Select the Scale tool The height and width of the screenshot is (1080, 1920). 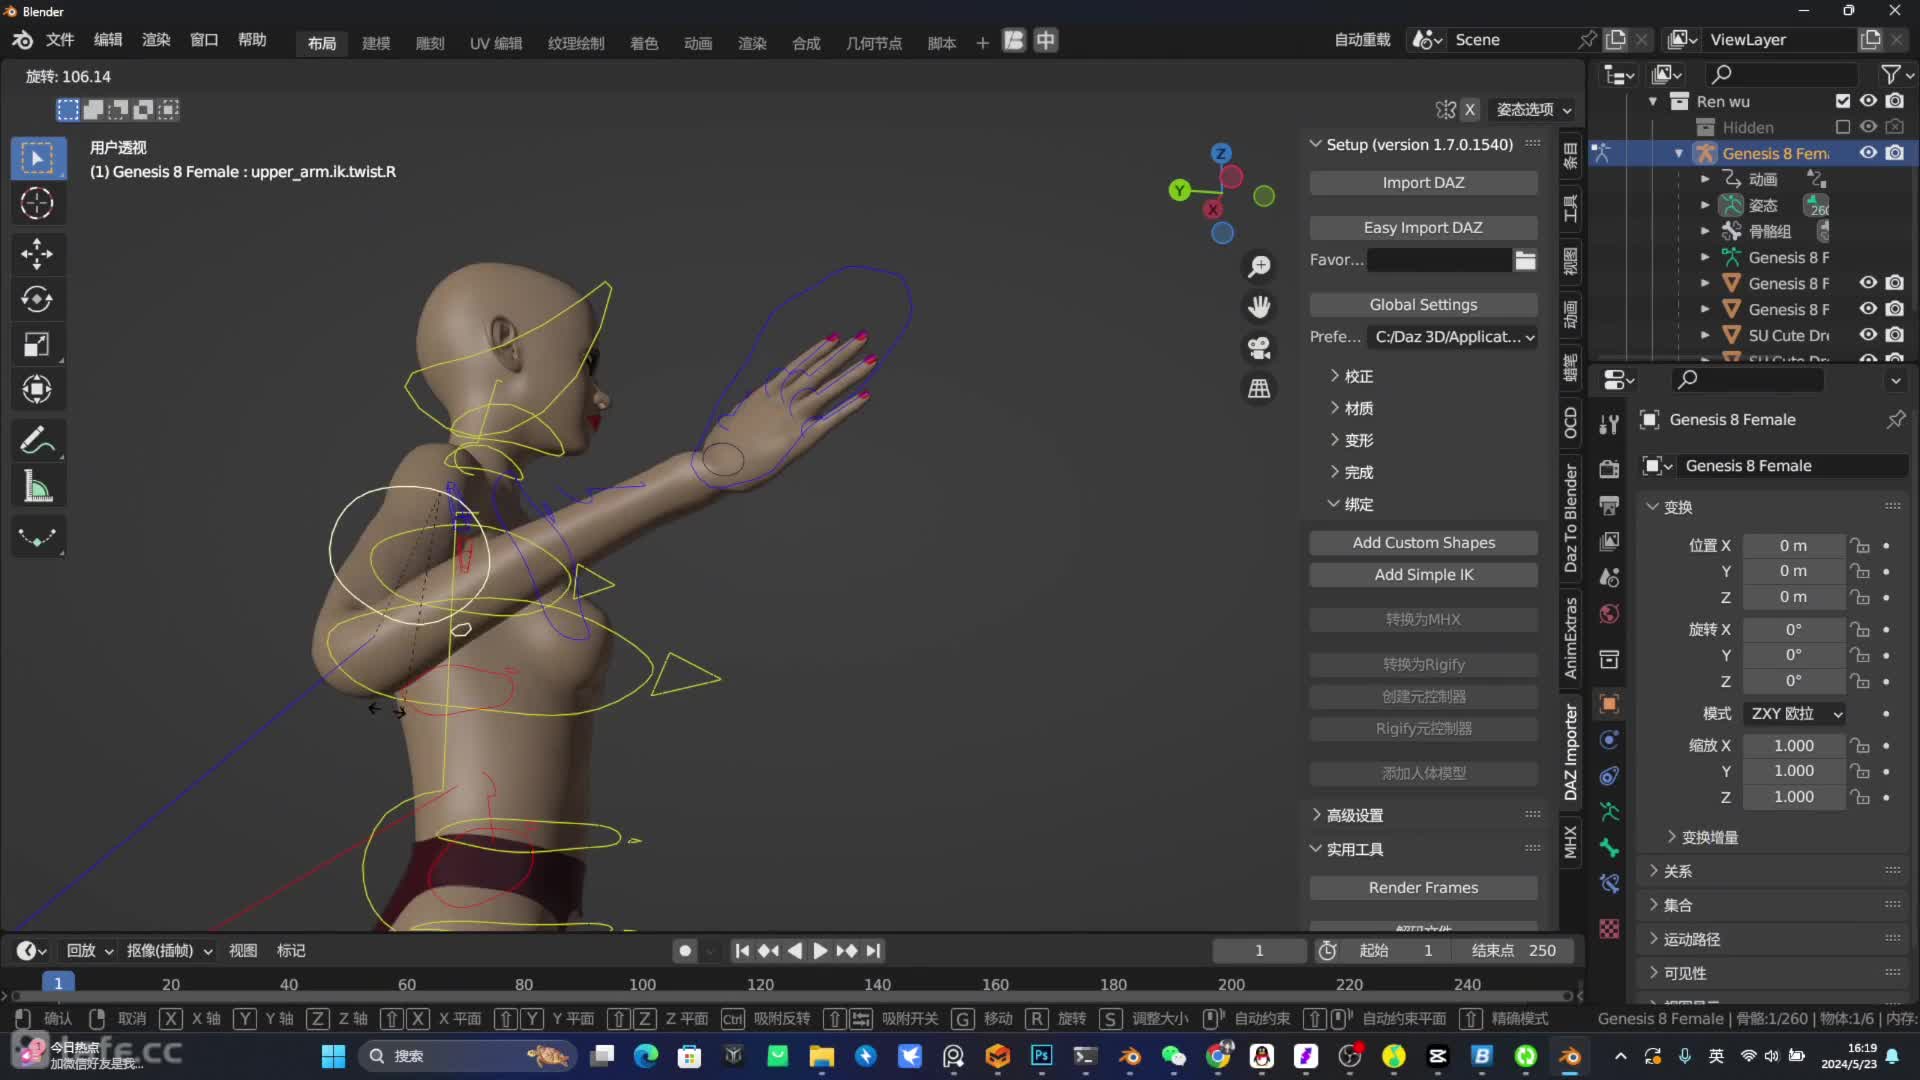coord(38,344)
